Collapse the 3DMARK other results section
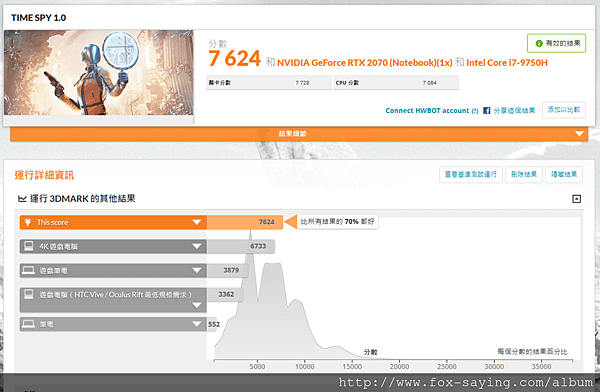This screenshot has width=600, height=392. 576,199
